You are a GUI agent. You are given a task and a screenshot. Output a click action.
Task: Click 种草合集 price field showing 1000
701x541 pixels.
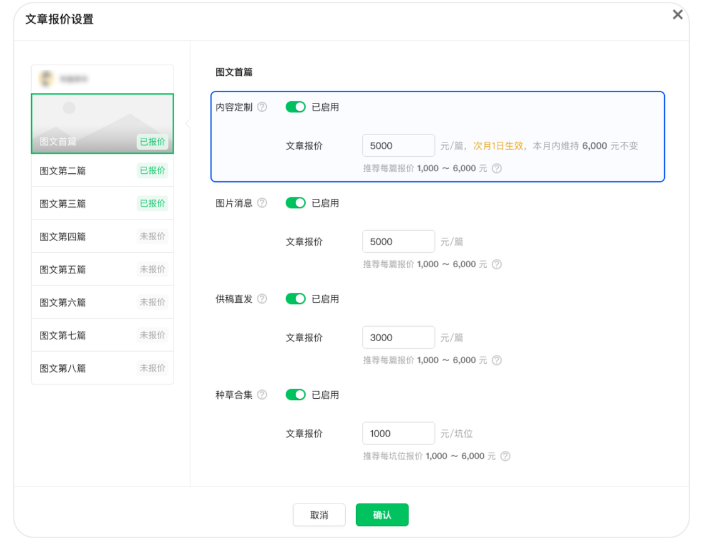(398, 433)
